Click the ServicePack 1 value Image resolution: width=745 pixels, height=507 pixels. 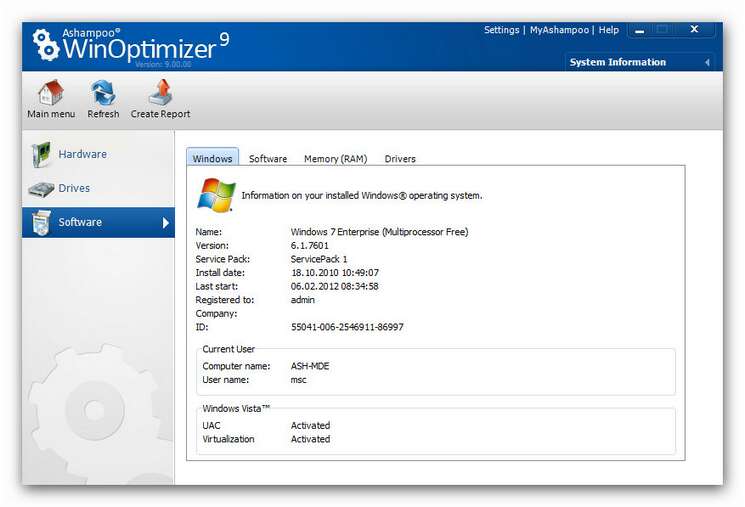tap(319, 259)
